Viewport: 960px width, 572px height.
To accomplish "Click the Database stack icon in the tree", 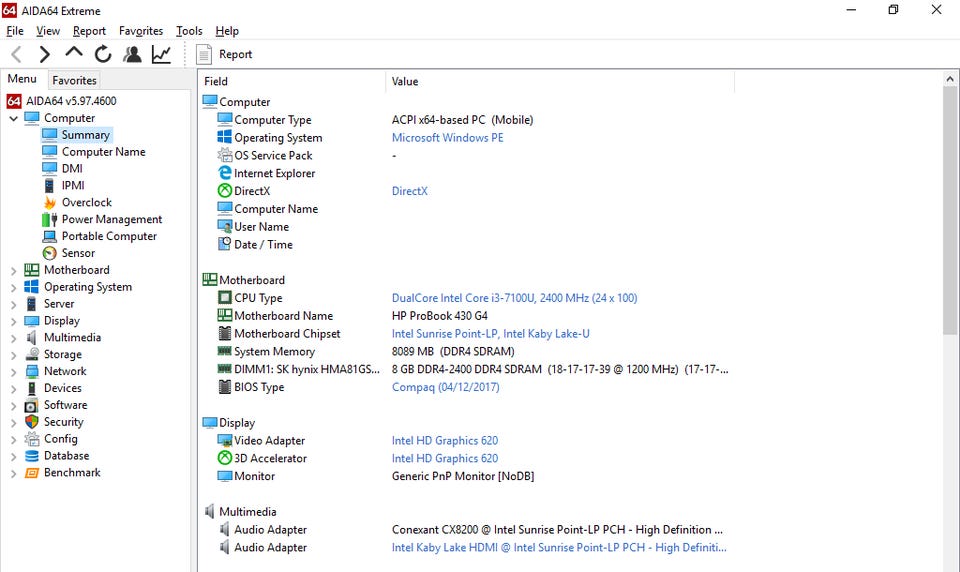I will [32, 456].
